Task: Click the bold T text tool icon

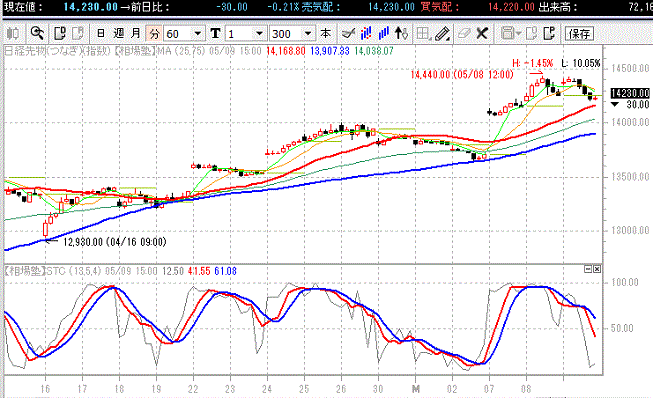Action: click(215, 33)
